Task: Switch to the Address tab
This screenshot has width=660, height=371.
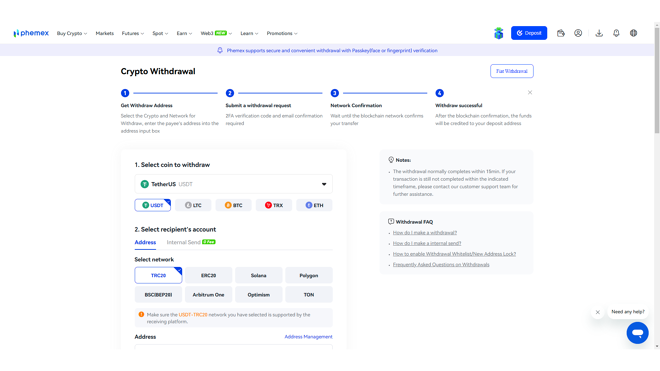Action: [x=145, y=242]
